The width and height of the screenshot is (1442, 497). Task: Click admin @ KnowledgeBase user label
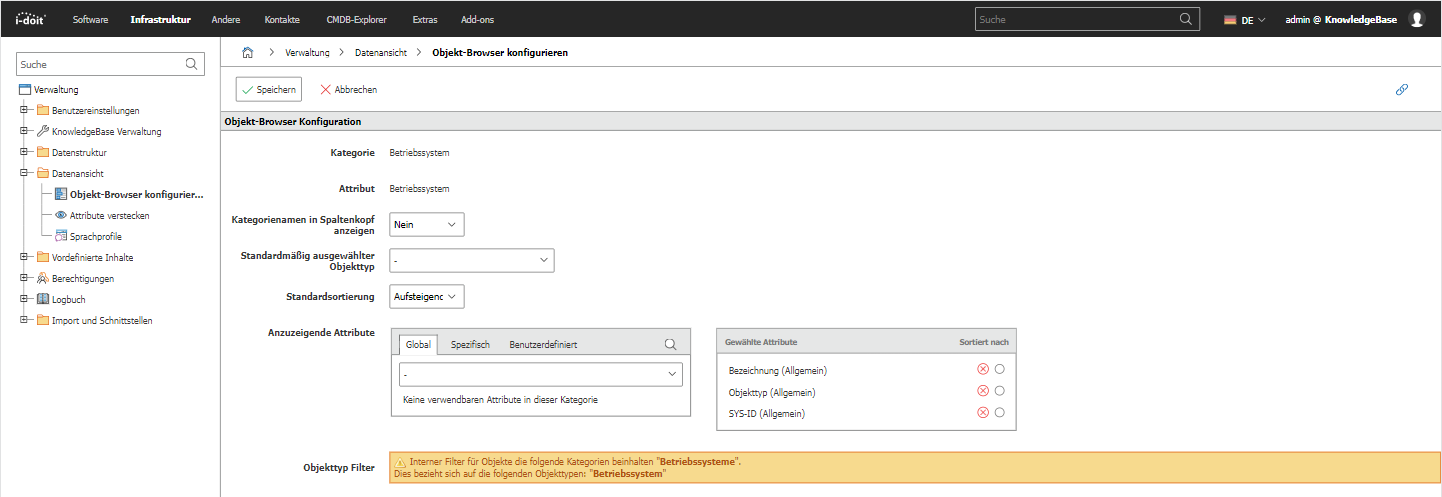(x=1340, y=20)
